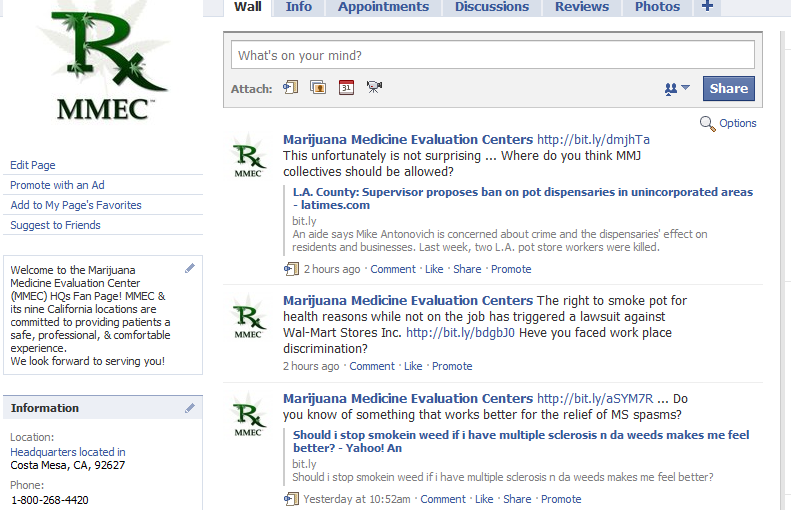Click the attach photo icon
The height and width of the screenshot is (510, 791).
318,88
